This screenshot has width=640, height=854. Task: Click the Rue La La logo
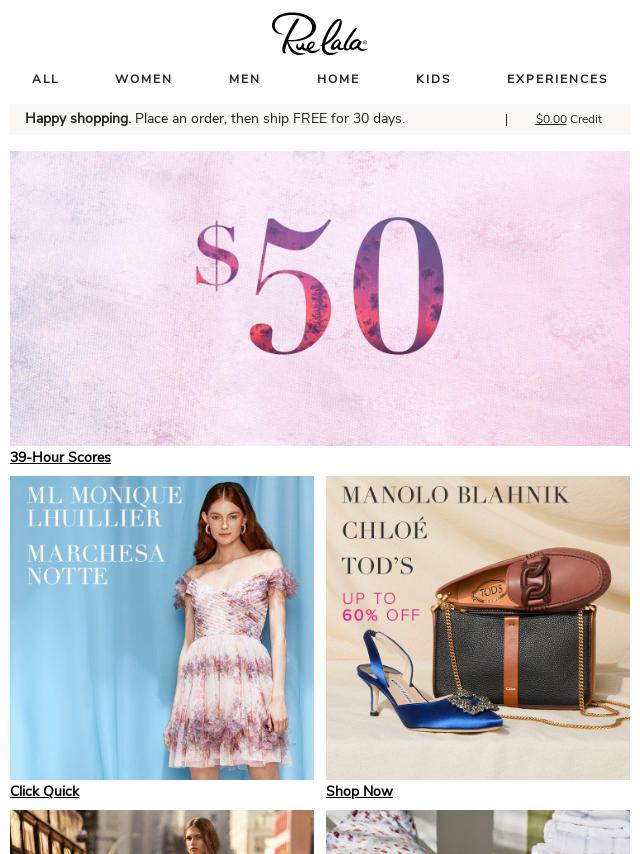[320, 34]
